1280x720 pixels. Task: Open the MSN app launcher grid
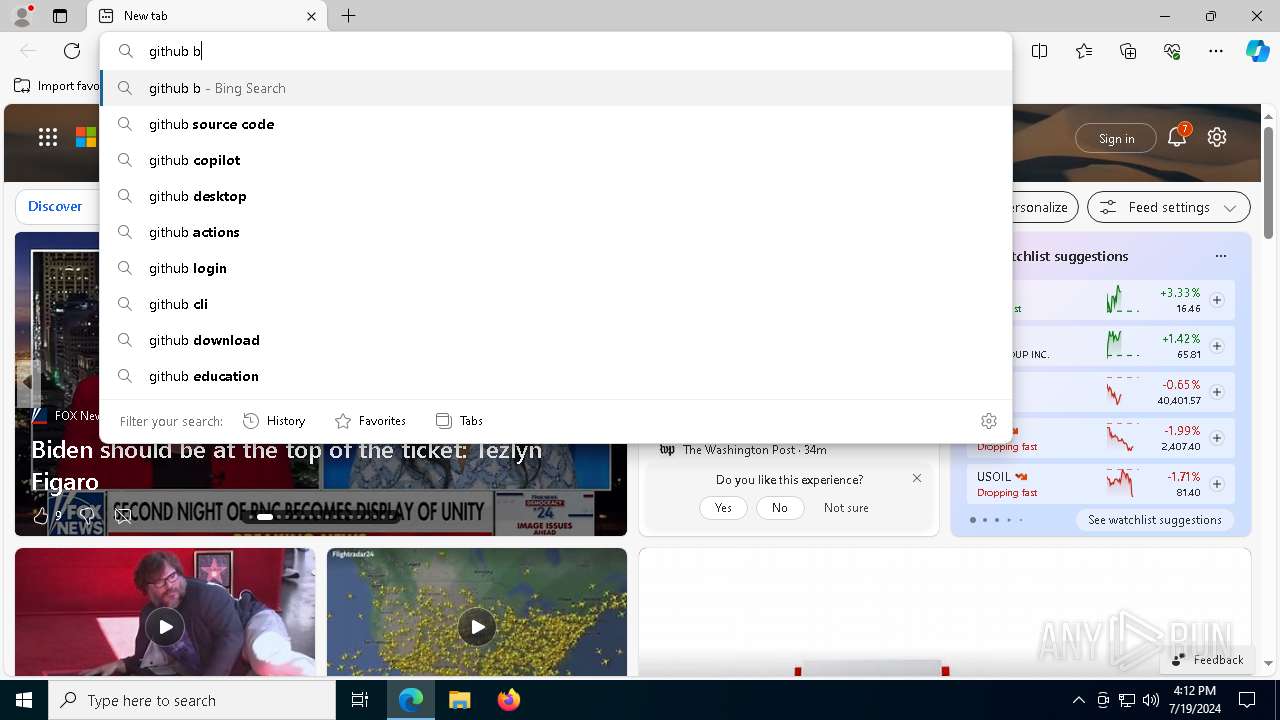[48, 138]
